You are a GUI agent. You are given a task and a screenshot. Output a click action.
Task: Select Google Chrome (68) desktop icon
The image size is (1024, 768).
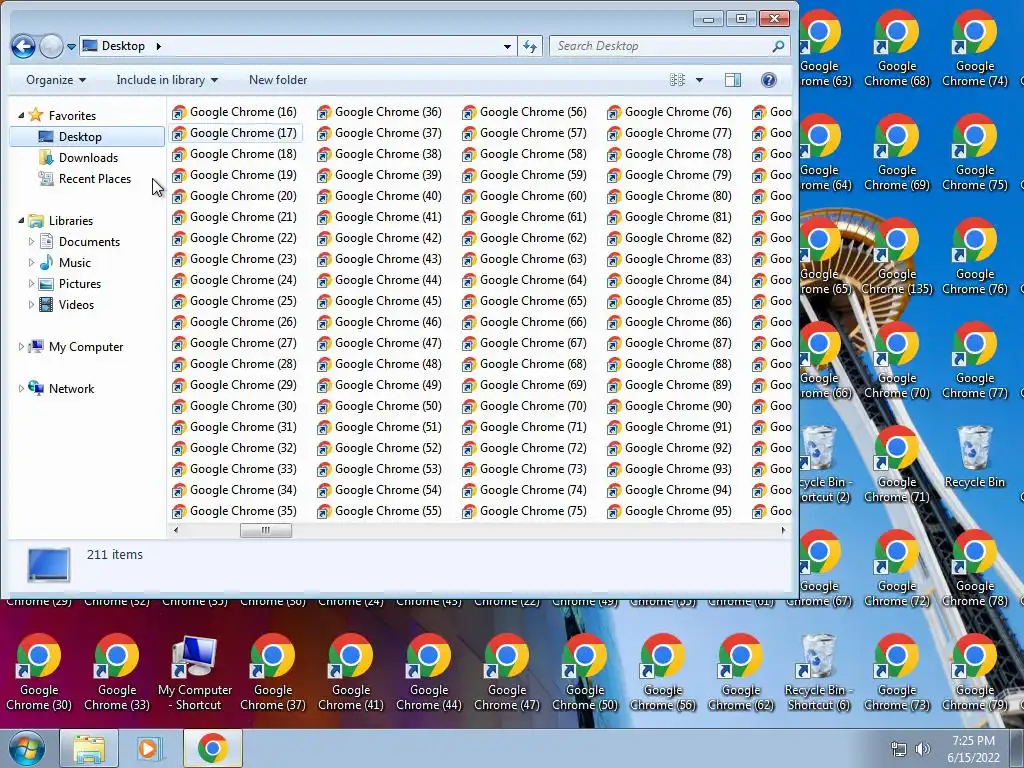click(x=897, y=49)
